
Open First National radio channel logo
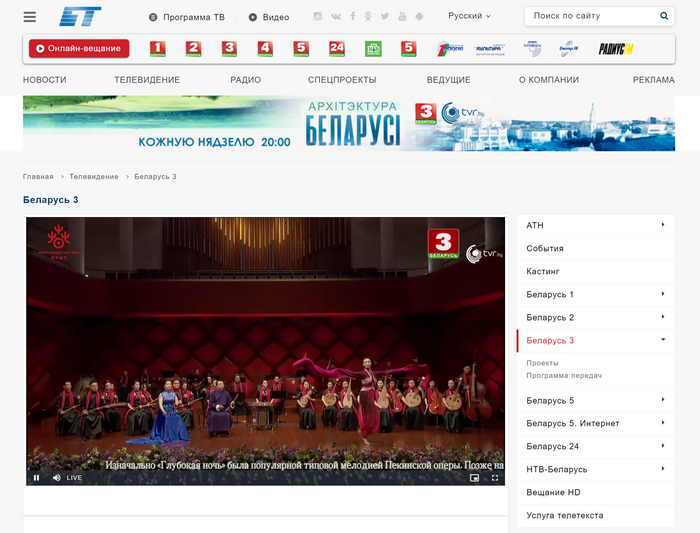coord(450,49)
